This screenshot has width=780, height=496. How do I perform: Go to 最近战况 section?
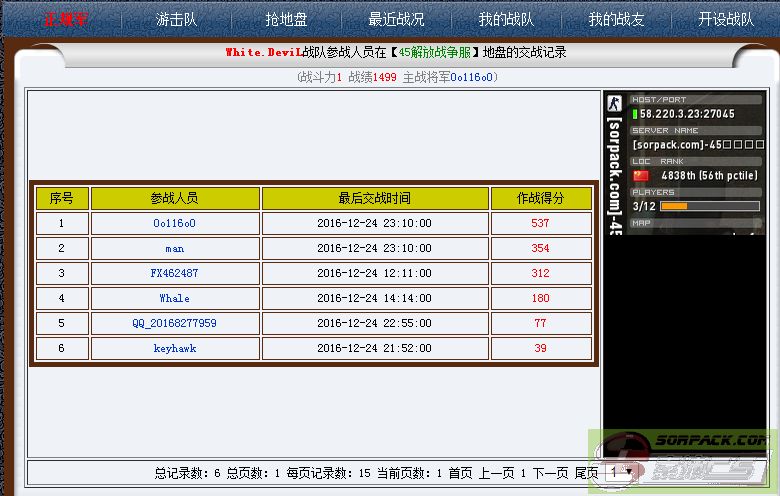[x=396, y=19]
